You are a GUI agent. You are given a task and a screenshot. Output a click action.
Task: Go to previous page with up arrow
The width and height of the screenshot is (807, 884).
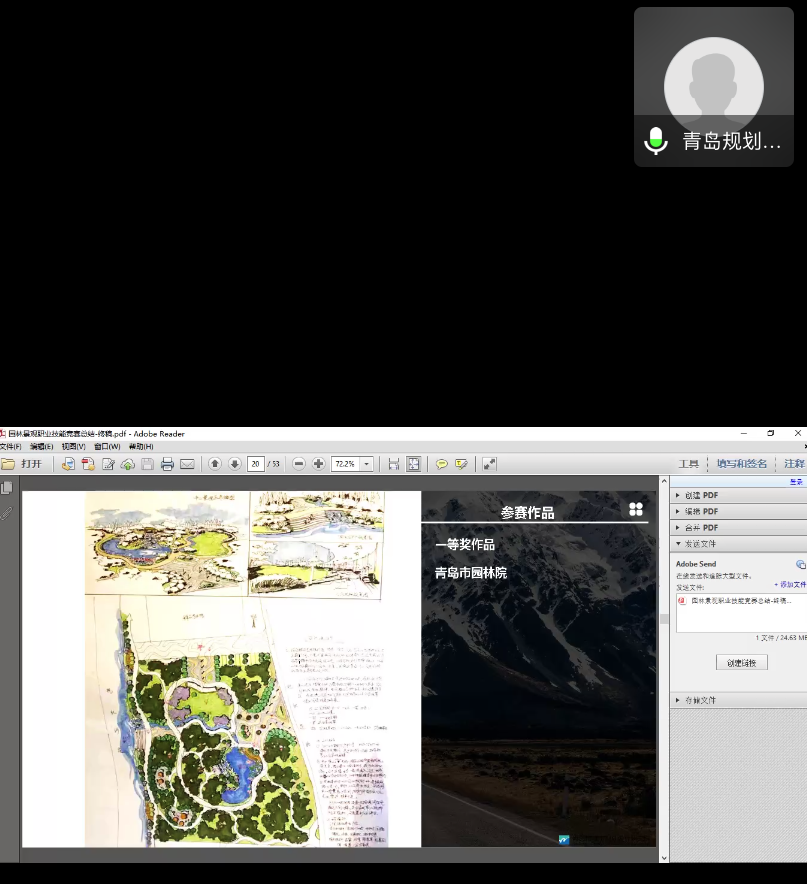(x=215, y=464)
